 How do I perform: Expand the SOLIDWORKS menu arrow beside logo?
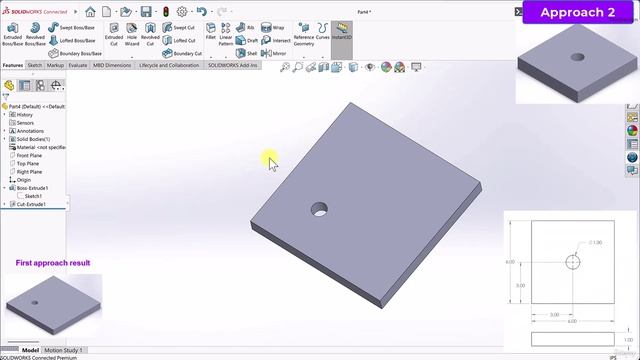[76, 12]
